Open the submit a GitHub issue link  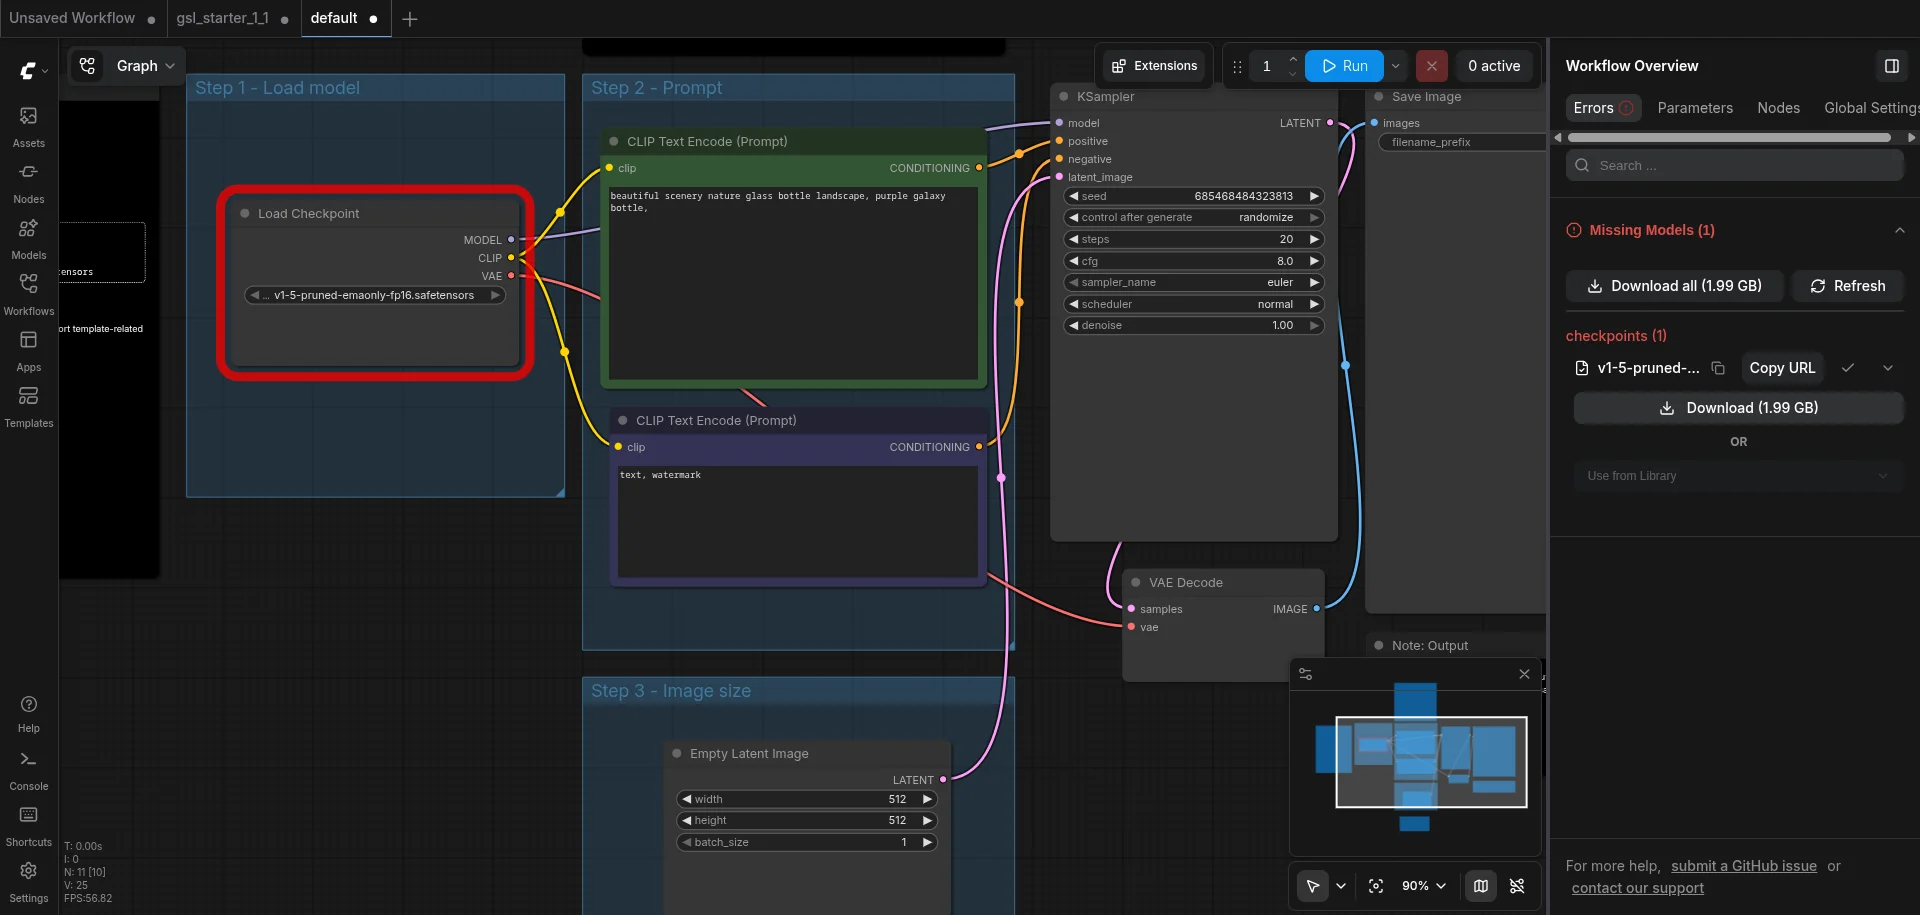[1744, 866]
